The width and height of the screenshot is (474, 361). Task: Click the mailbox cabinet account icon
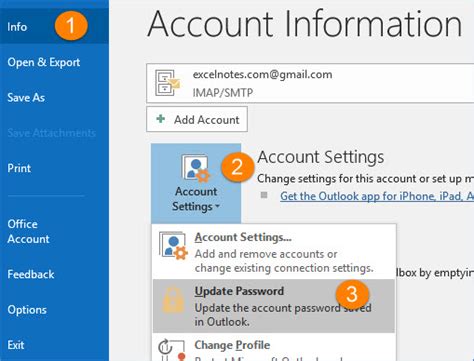167,83
